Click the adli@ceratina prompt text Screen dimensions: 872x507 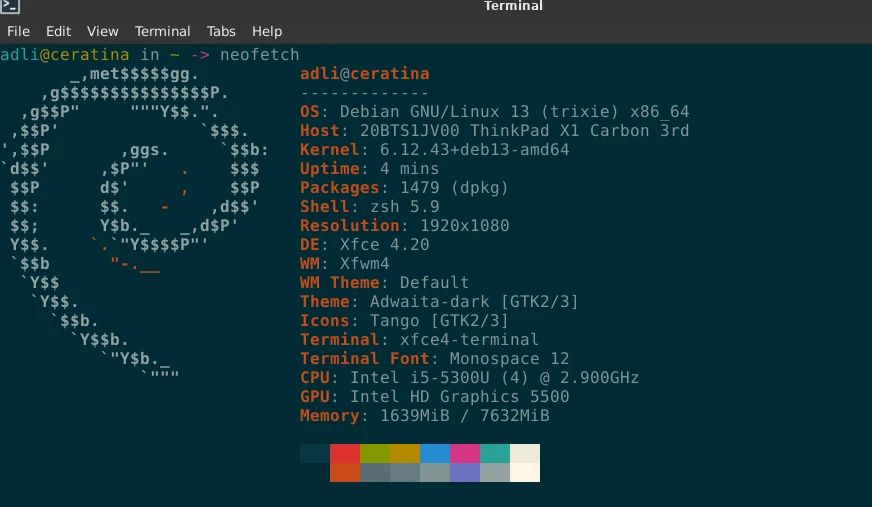tap(65, 54)
